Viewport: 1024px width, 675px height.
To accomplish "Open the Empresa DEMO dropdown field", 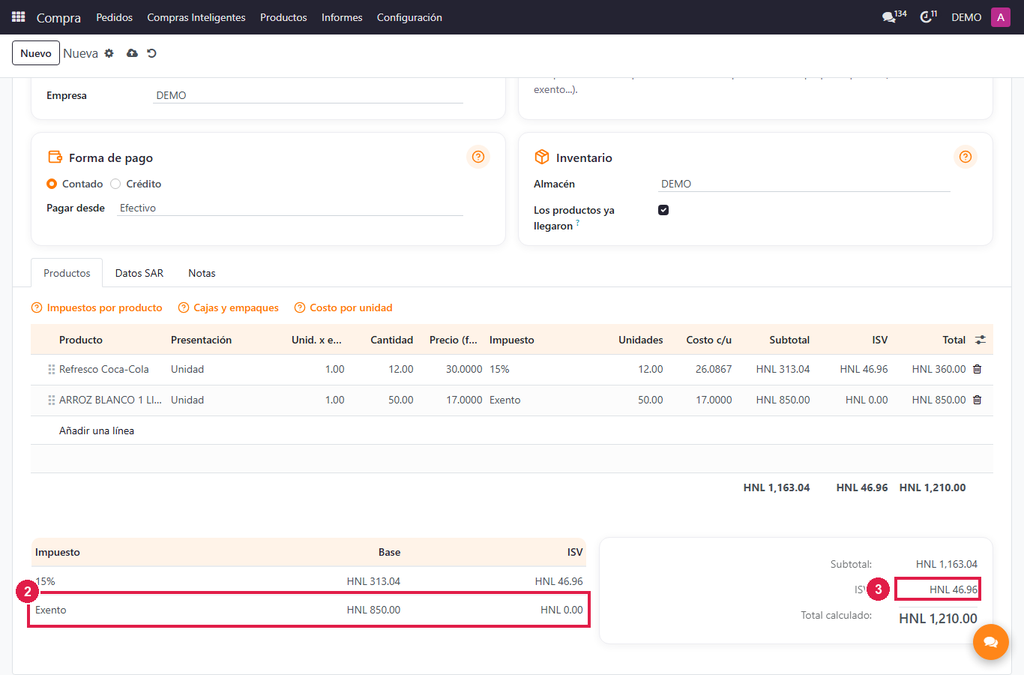I will pos(308,95).
